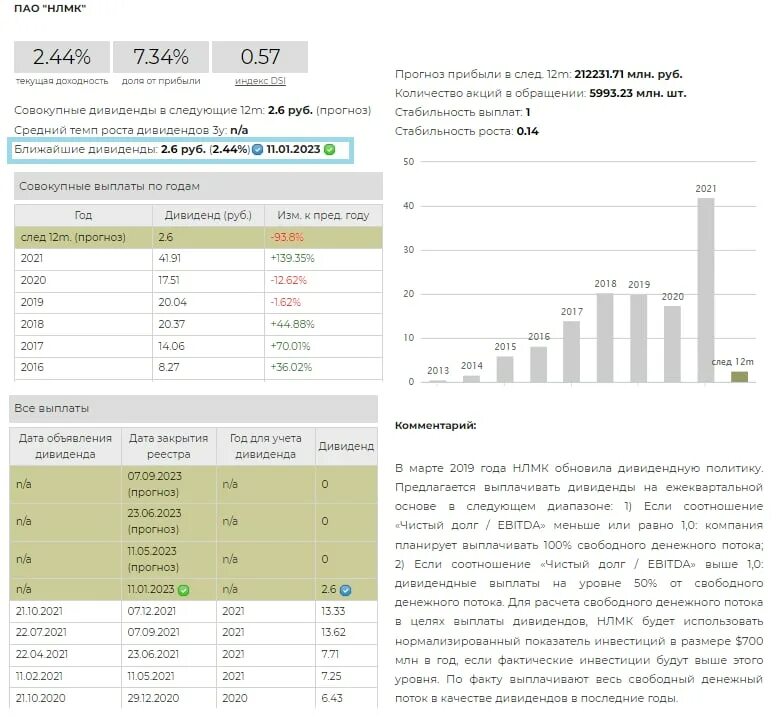The image size is (780, 718).
Task: Click the 212231.71 млн. руб. profit forecast
Action: [628, 74]
